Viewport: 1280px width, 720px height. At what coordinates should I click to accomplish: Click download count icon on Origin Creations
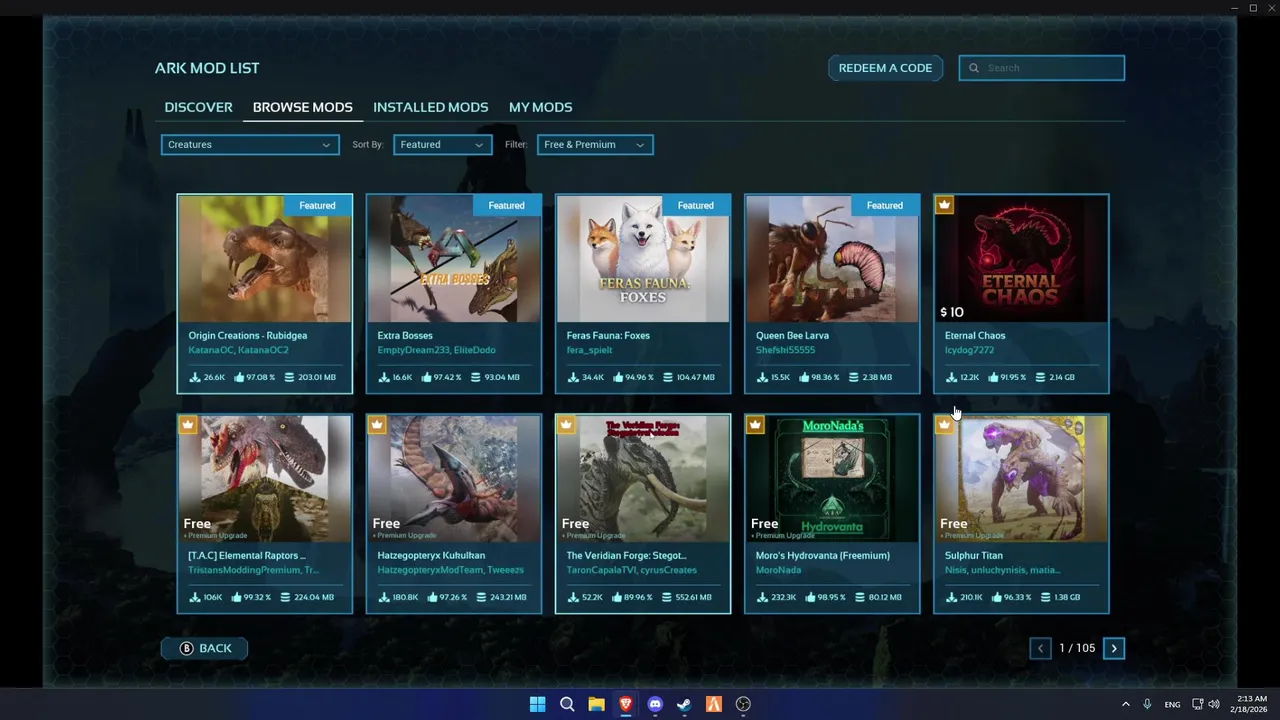pyautogui.click(x=194, y=377)
